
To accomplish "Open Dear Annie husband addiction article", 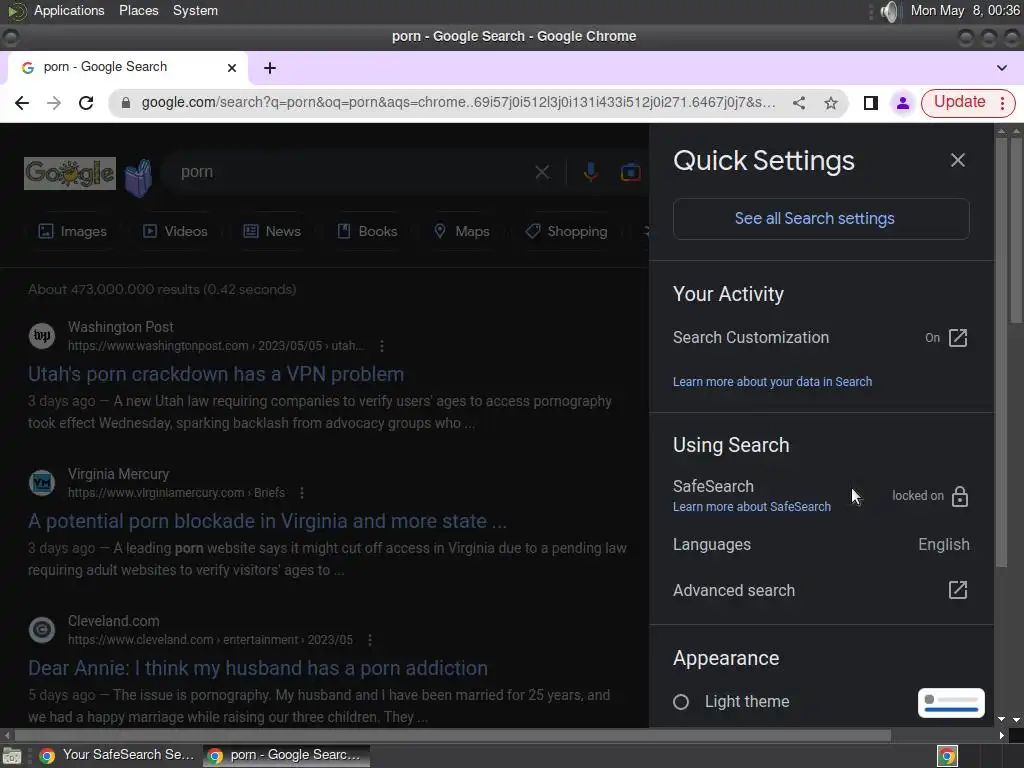I will [x=258, y=668].
